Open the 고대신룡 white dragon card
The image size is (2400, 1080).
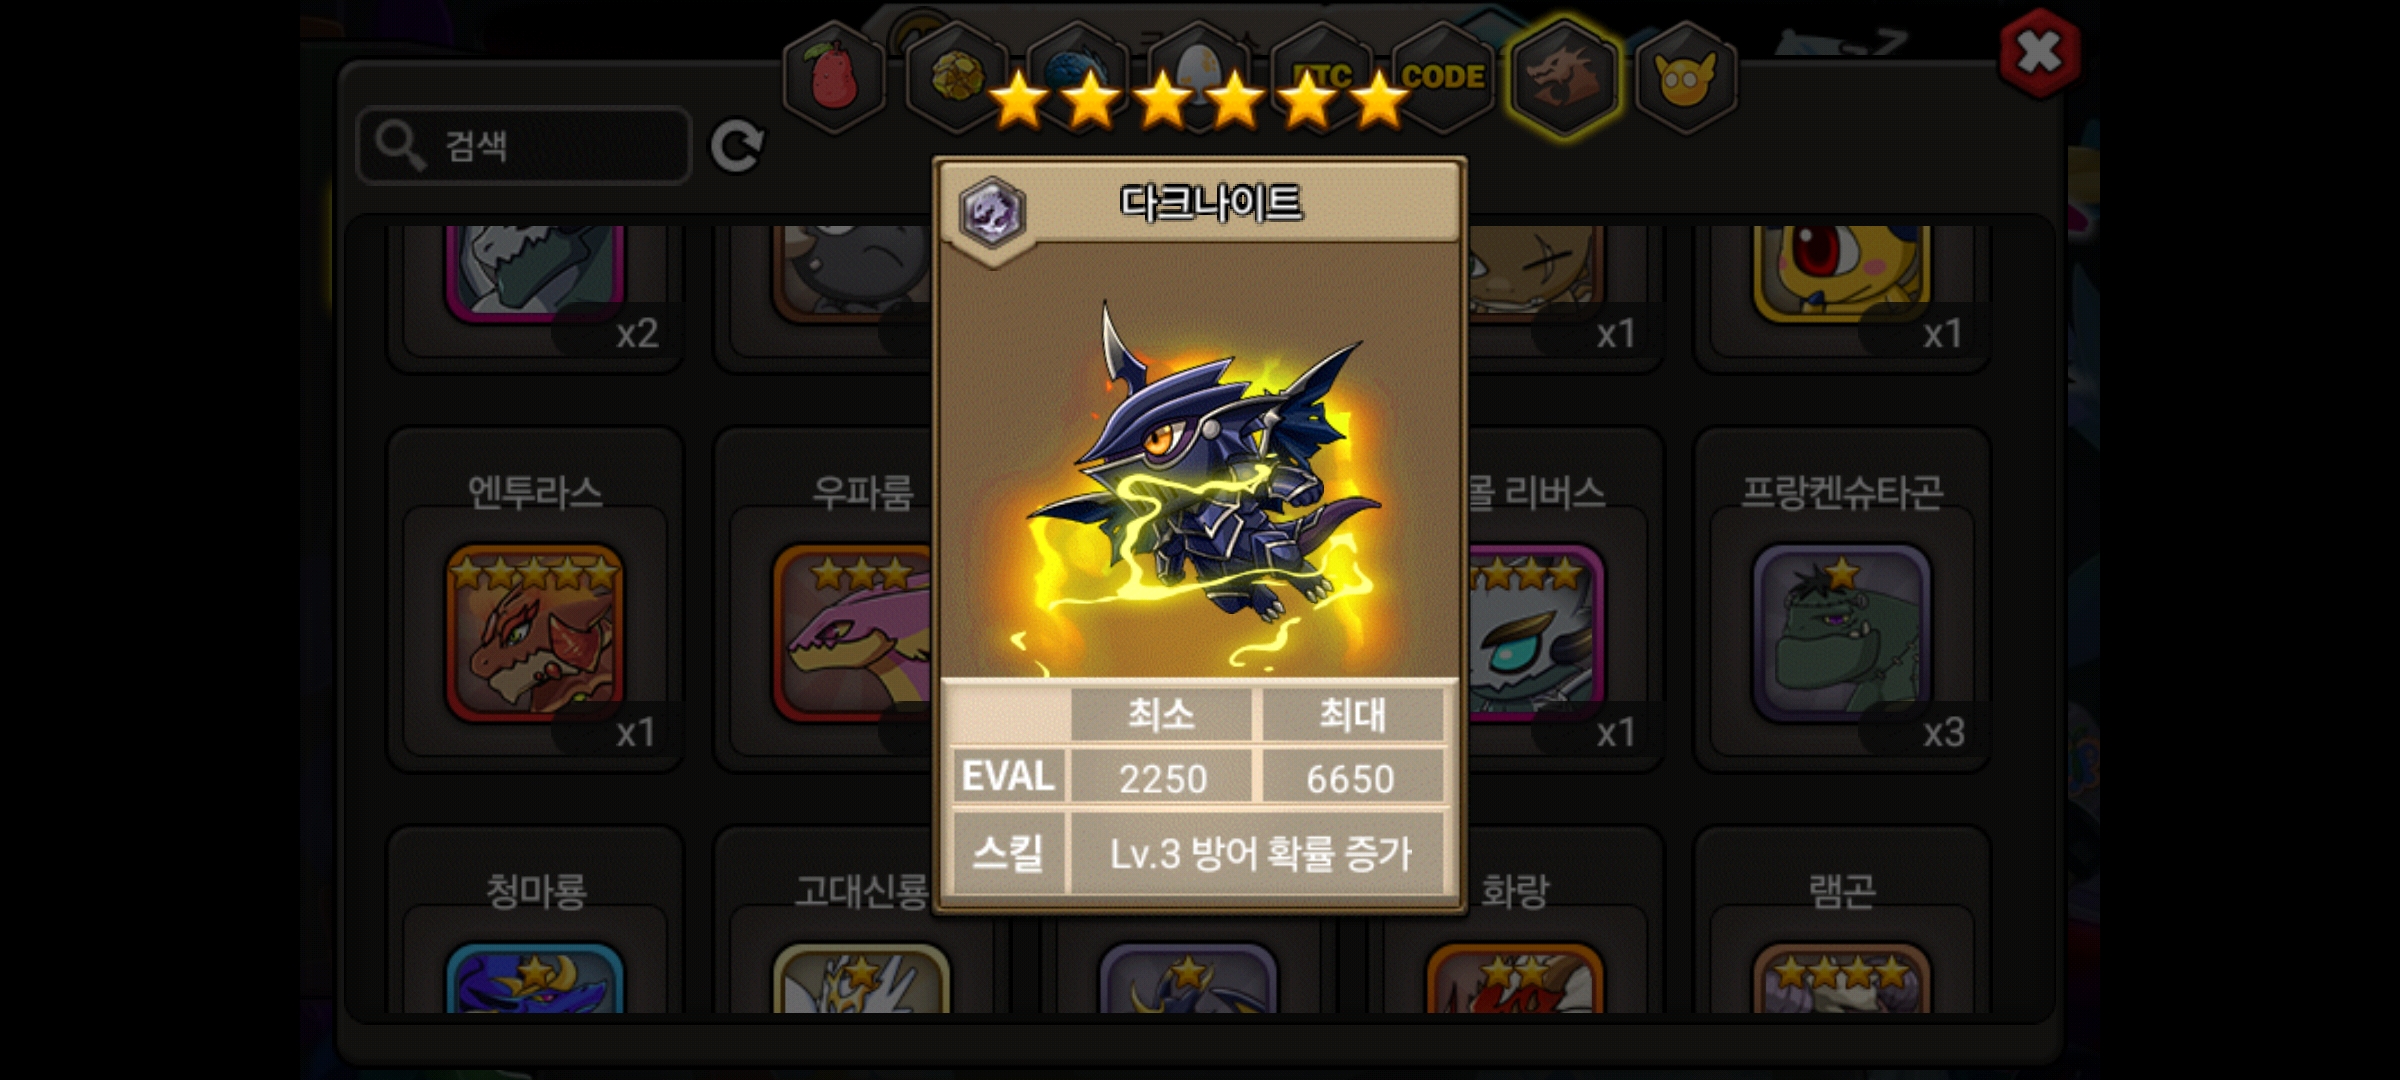pyautogui.click(x=862, y=980)
